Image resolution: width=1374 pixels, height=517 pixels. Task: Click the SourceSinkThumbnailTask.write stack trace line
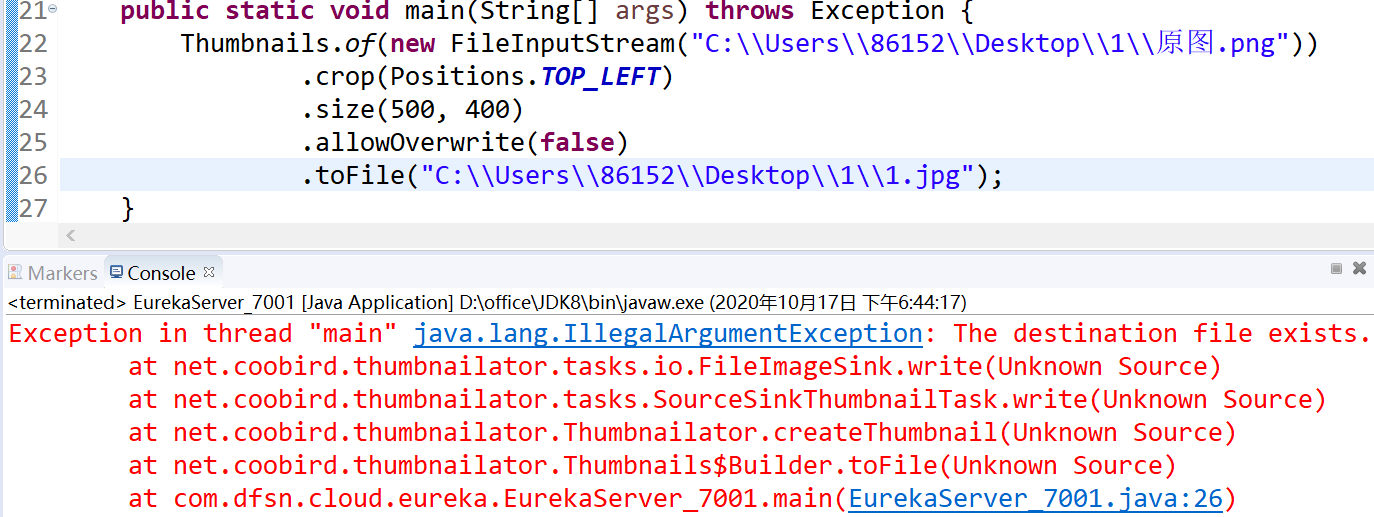click(x=727, y=400)
